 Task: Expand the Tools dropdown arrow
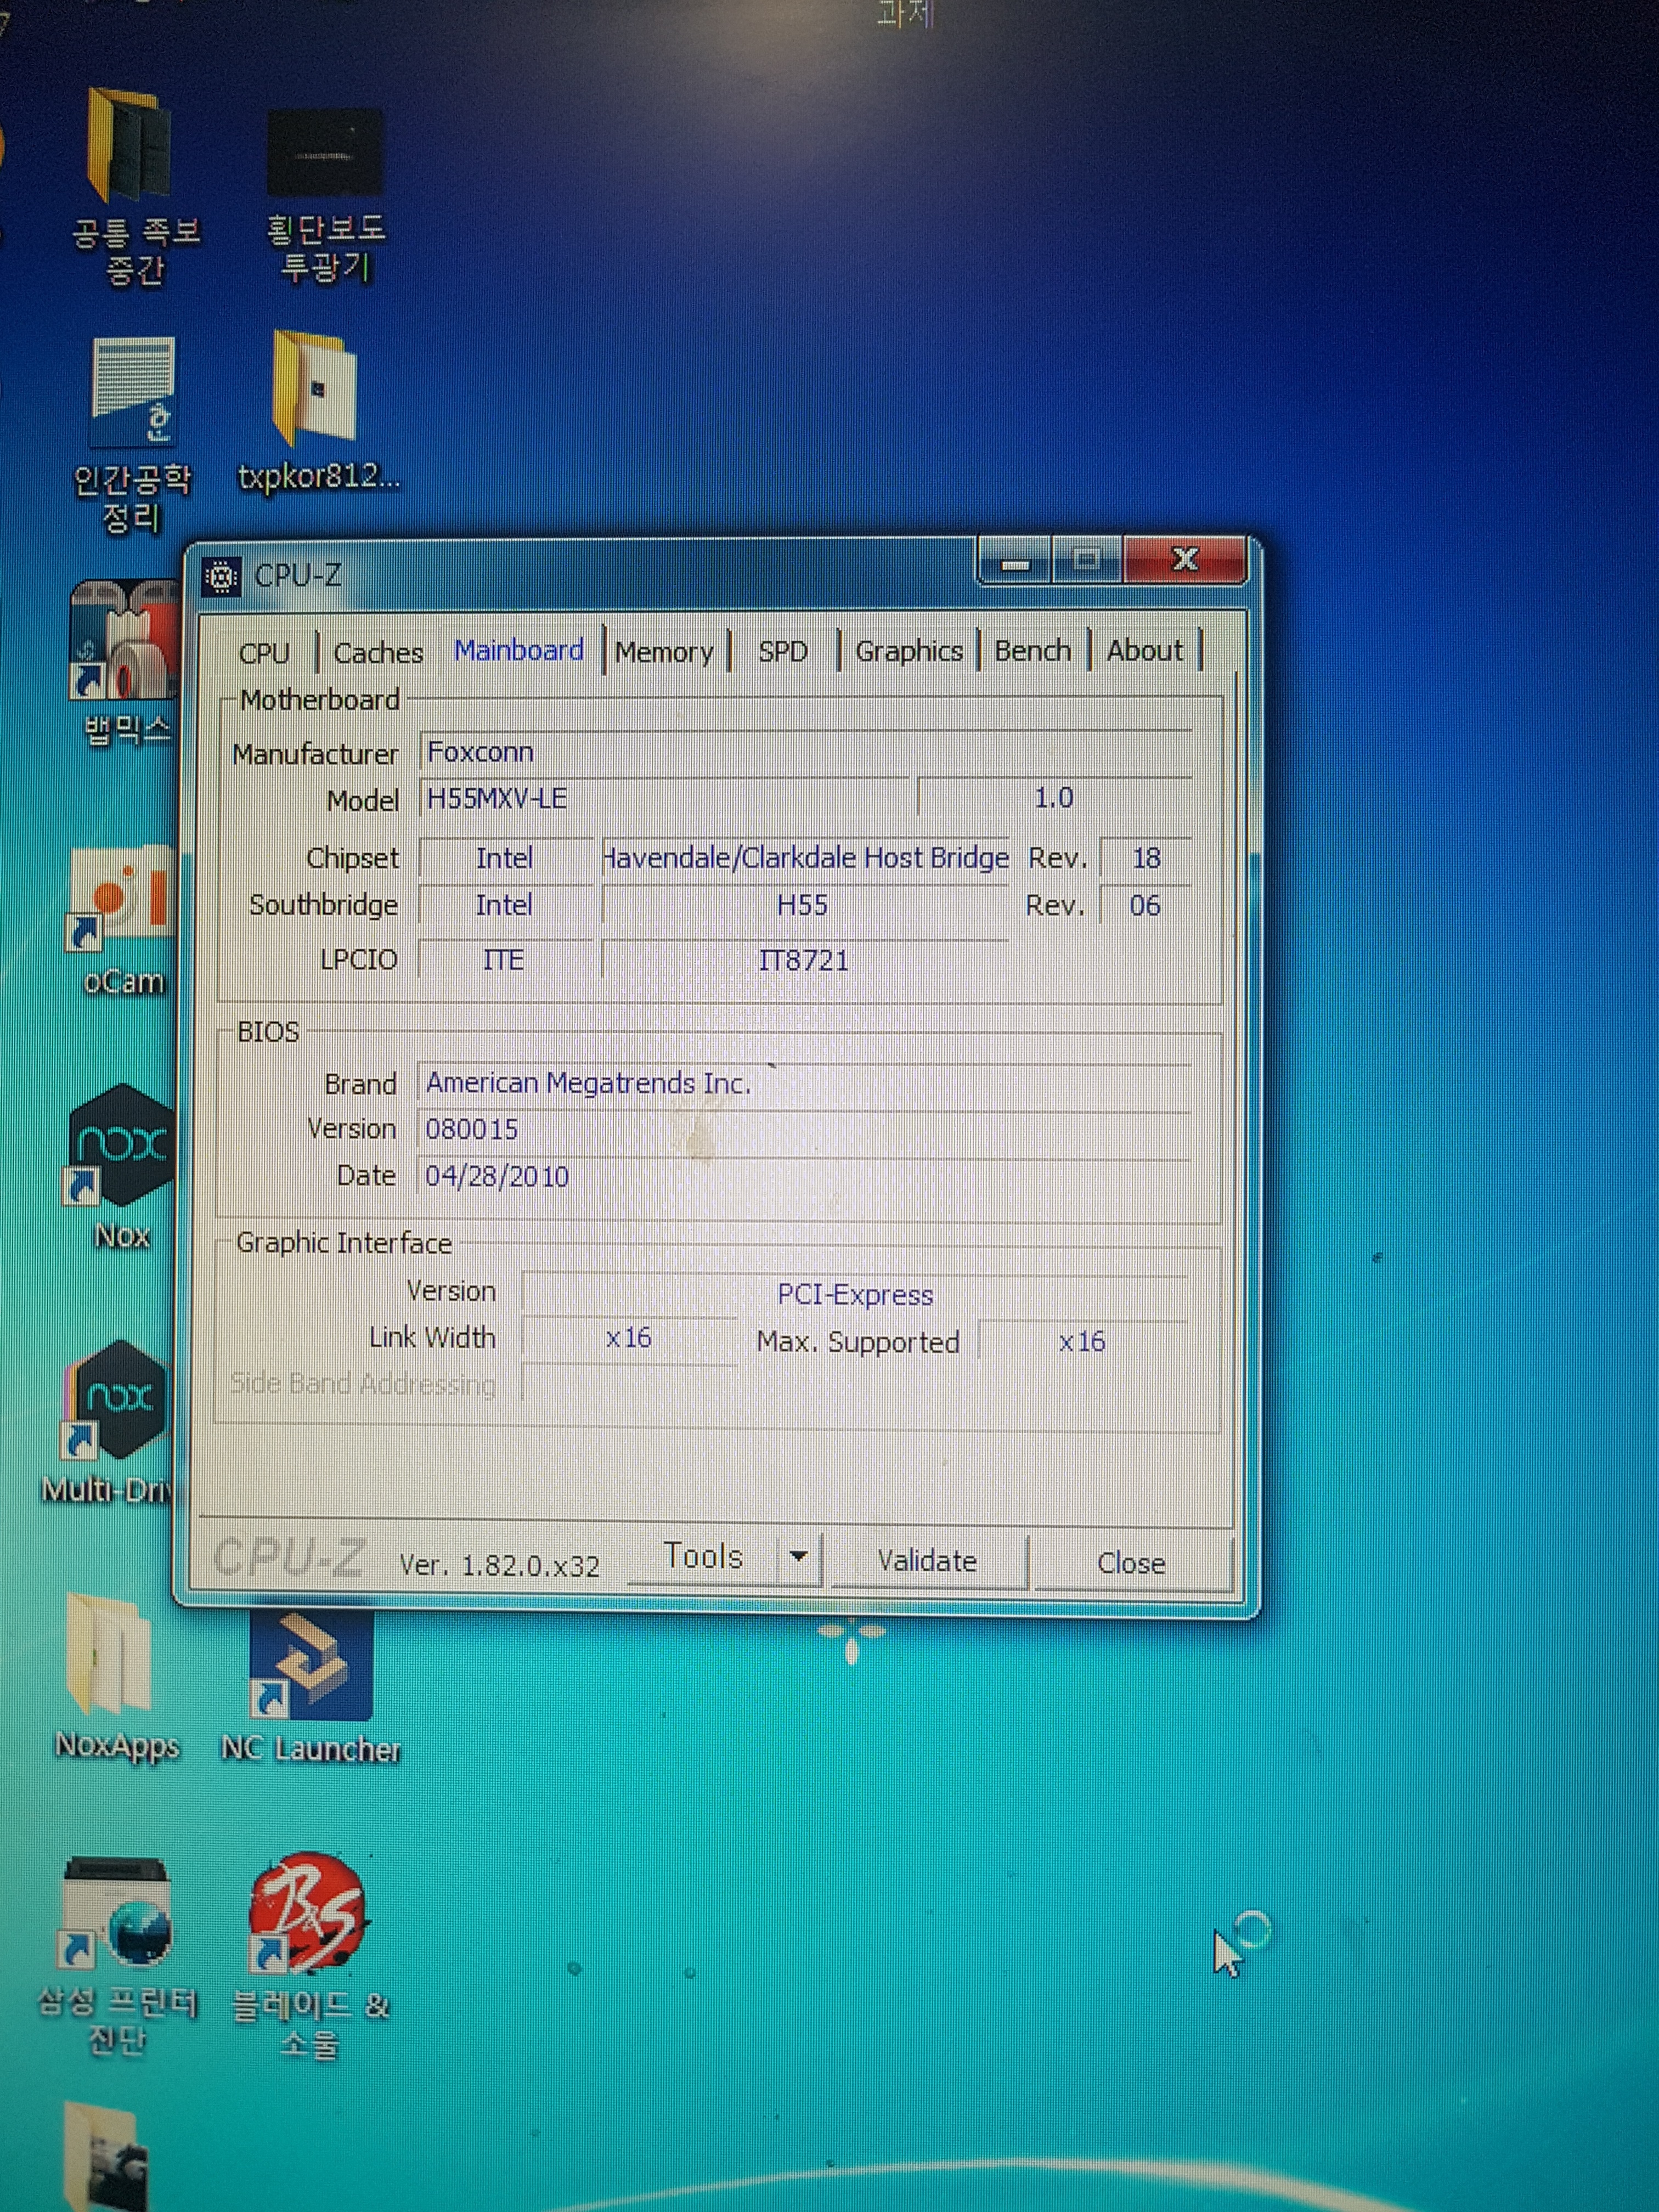[798, 1556]
